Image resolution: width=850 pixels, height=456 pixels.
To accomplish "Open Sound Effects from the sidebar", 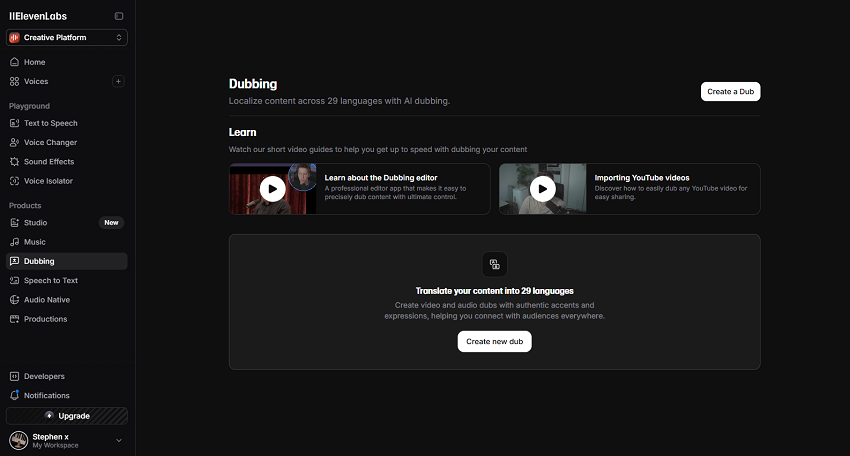I will pyautogui.click(x=48, y=162).
